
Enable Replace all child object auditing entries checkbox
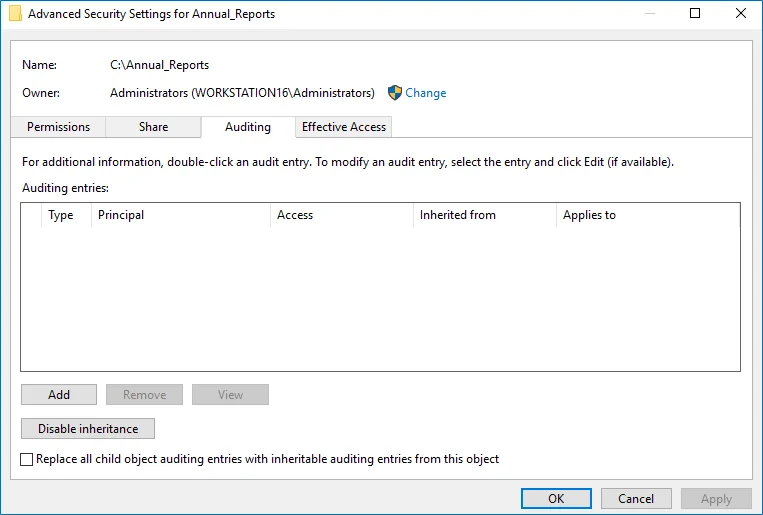27,459
